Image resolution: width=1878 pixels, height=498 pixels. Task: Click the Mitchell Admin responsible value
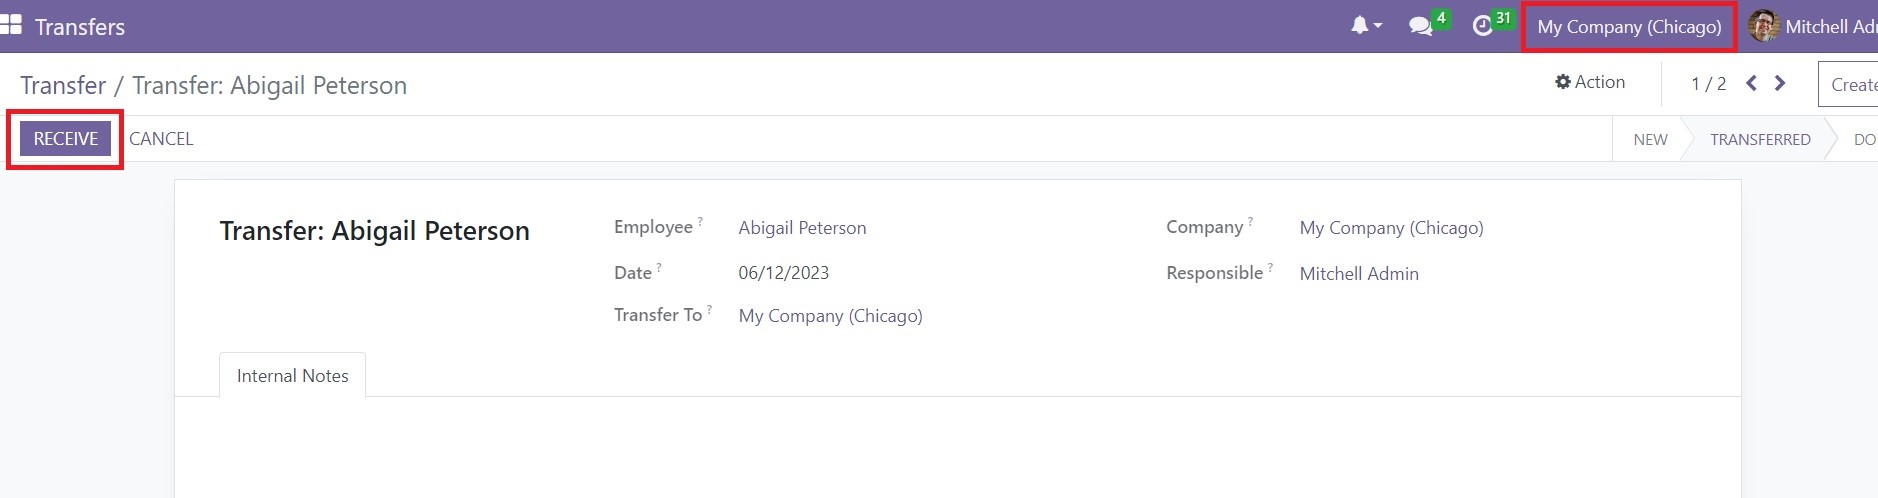(1359, 274)
